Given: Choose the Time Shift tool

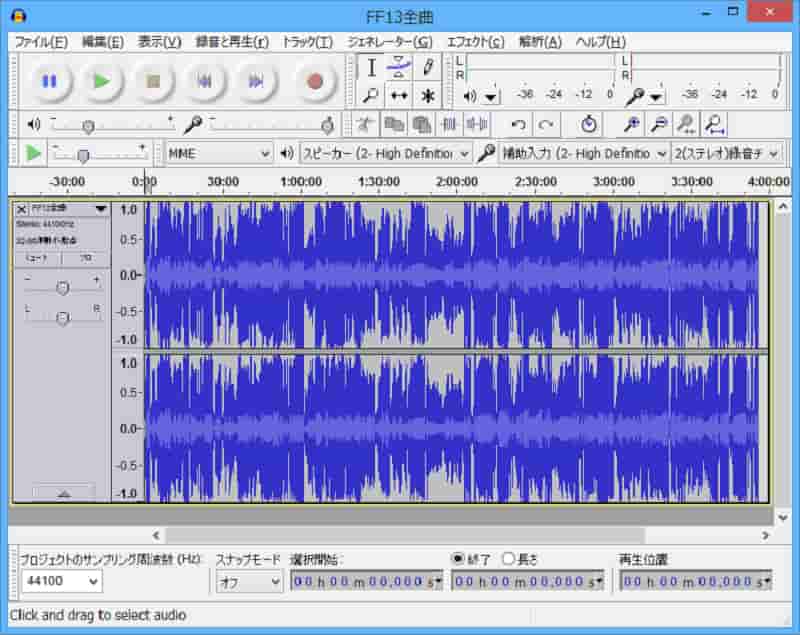Looking at the screenshot, I should (400, 97).
